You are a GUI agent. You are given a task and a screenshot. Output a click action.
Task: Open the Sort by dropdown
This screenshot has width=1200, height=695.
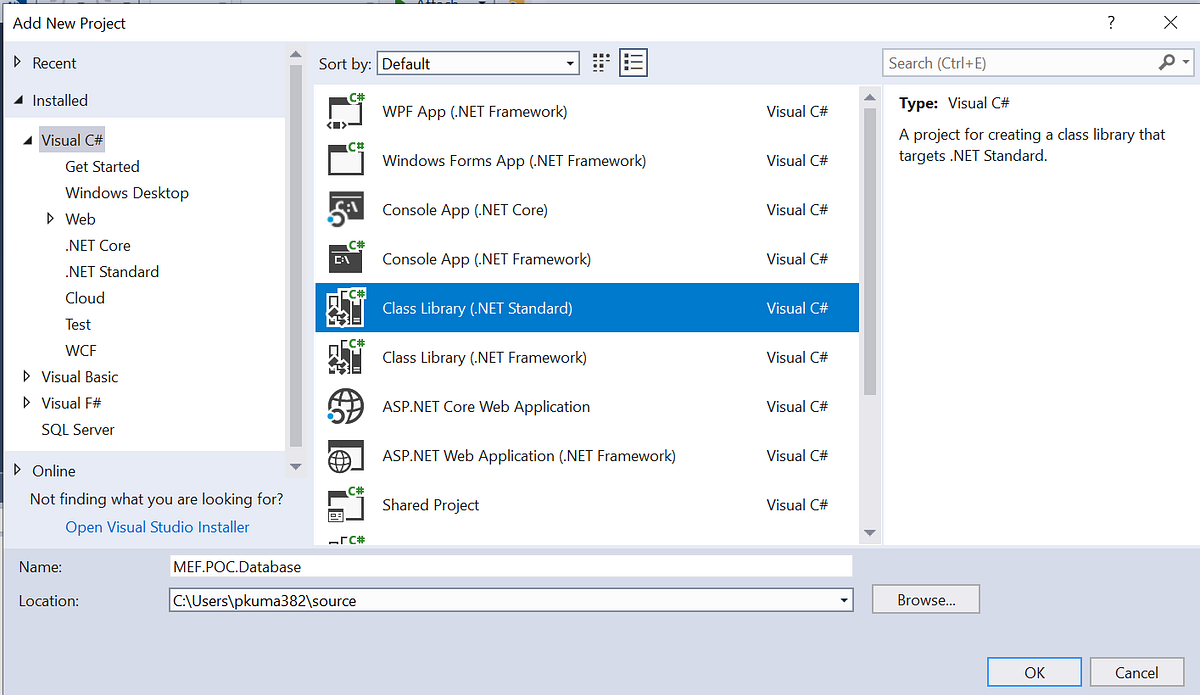[569, 62]
